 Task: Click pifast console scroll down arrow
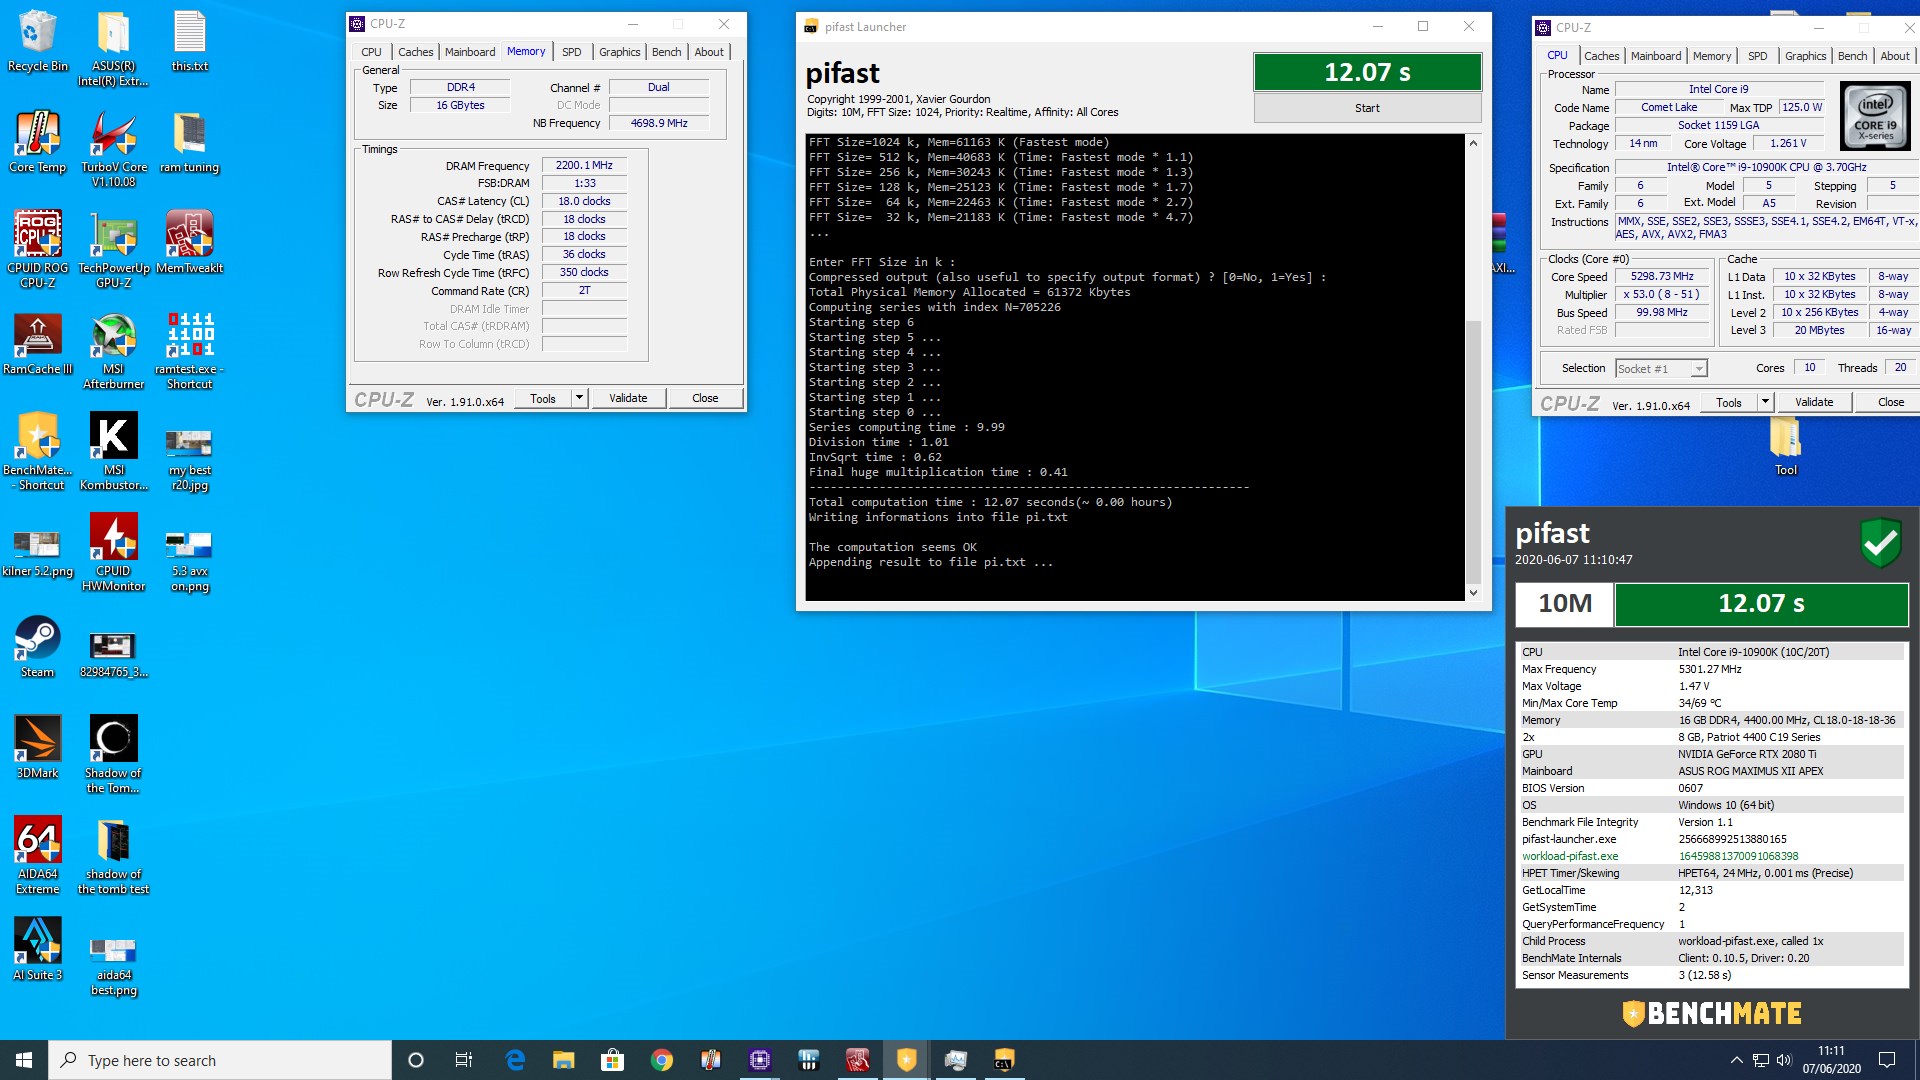click(1473, 593)
